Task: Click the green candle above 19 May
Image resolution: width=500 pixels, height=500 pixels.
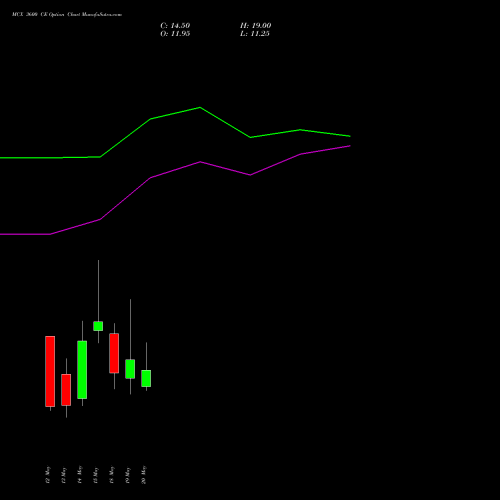Action: (x=130, y=369)
